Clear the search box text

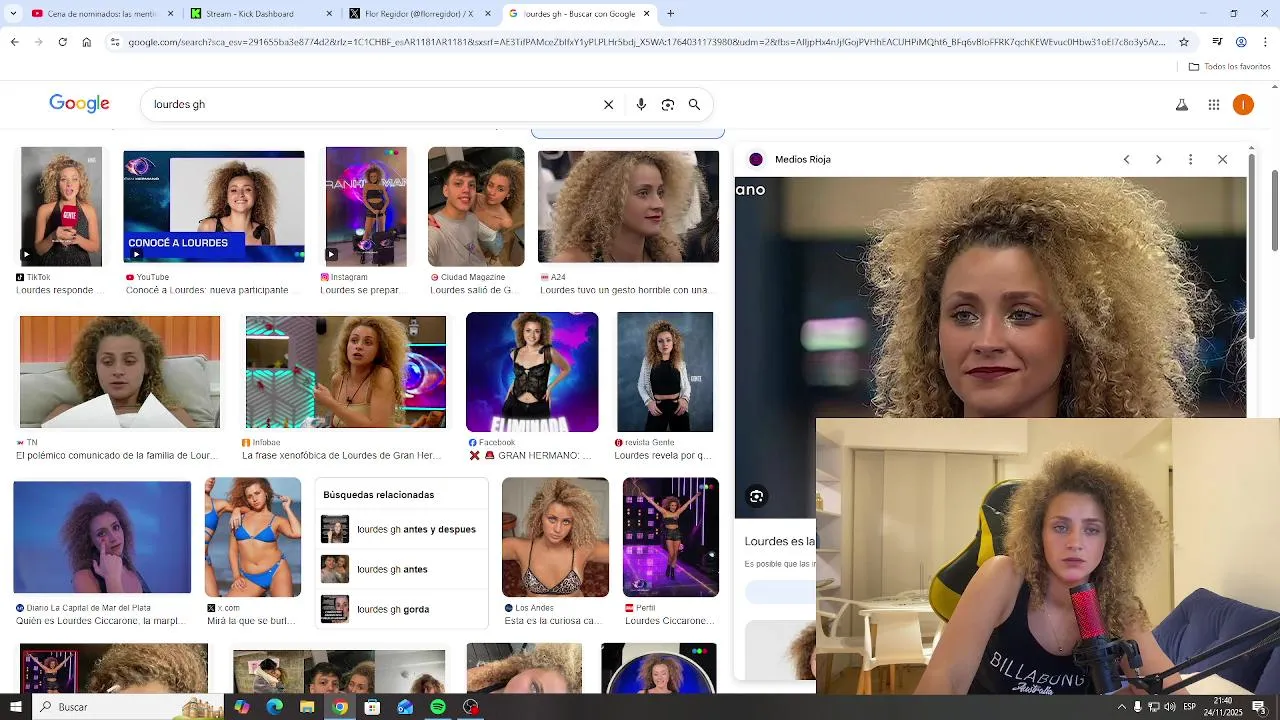pyautogui.click(x=608, y=104)
